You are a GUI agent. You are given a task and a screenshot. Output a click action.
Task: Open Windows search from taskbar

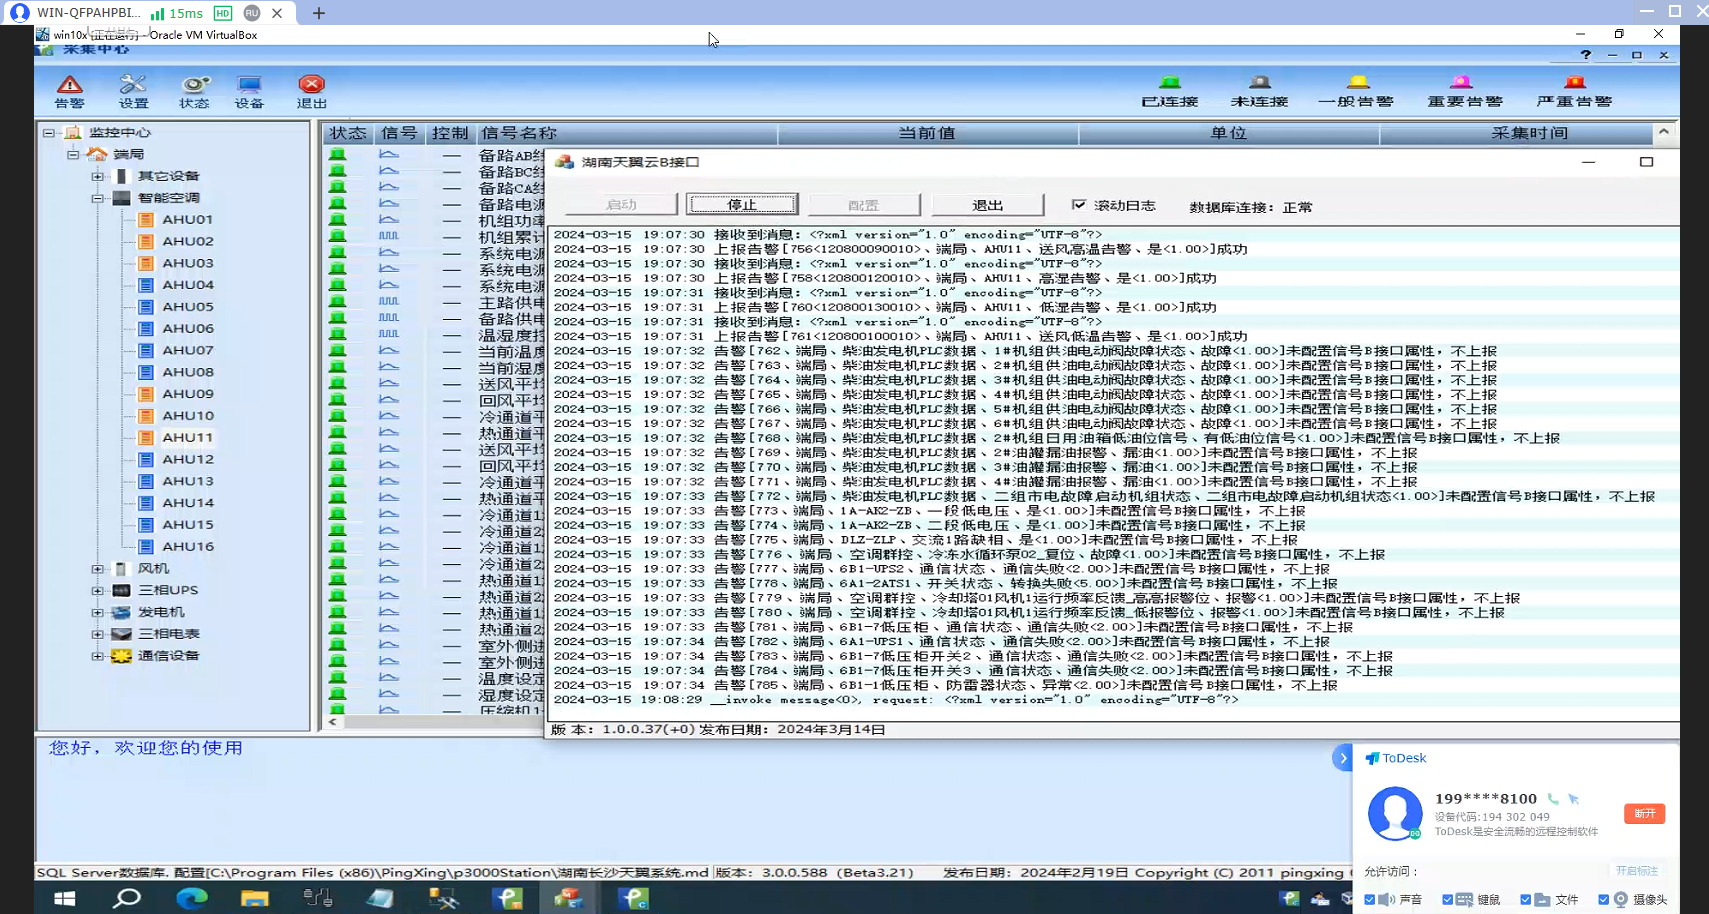point(127,898)
